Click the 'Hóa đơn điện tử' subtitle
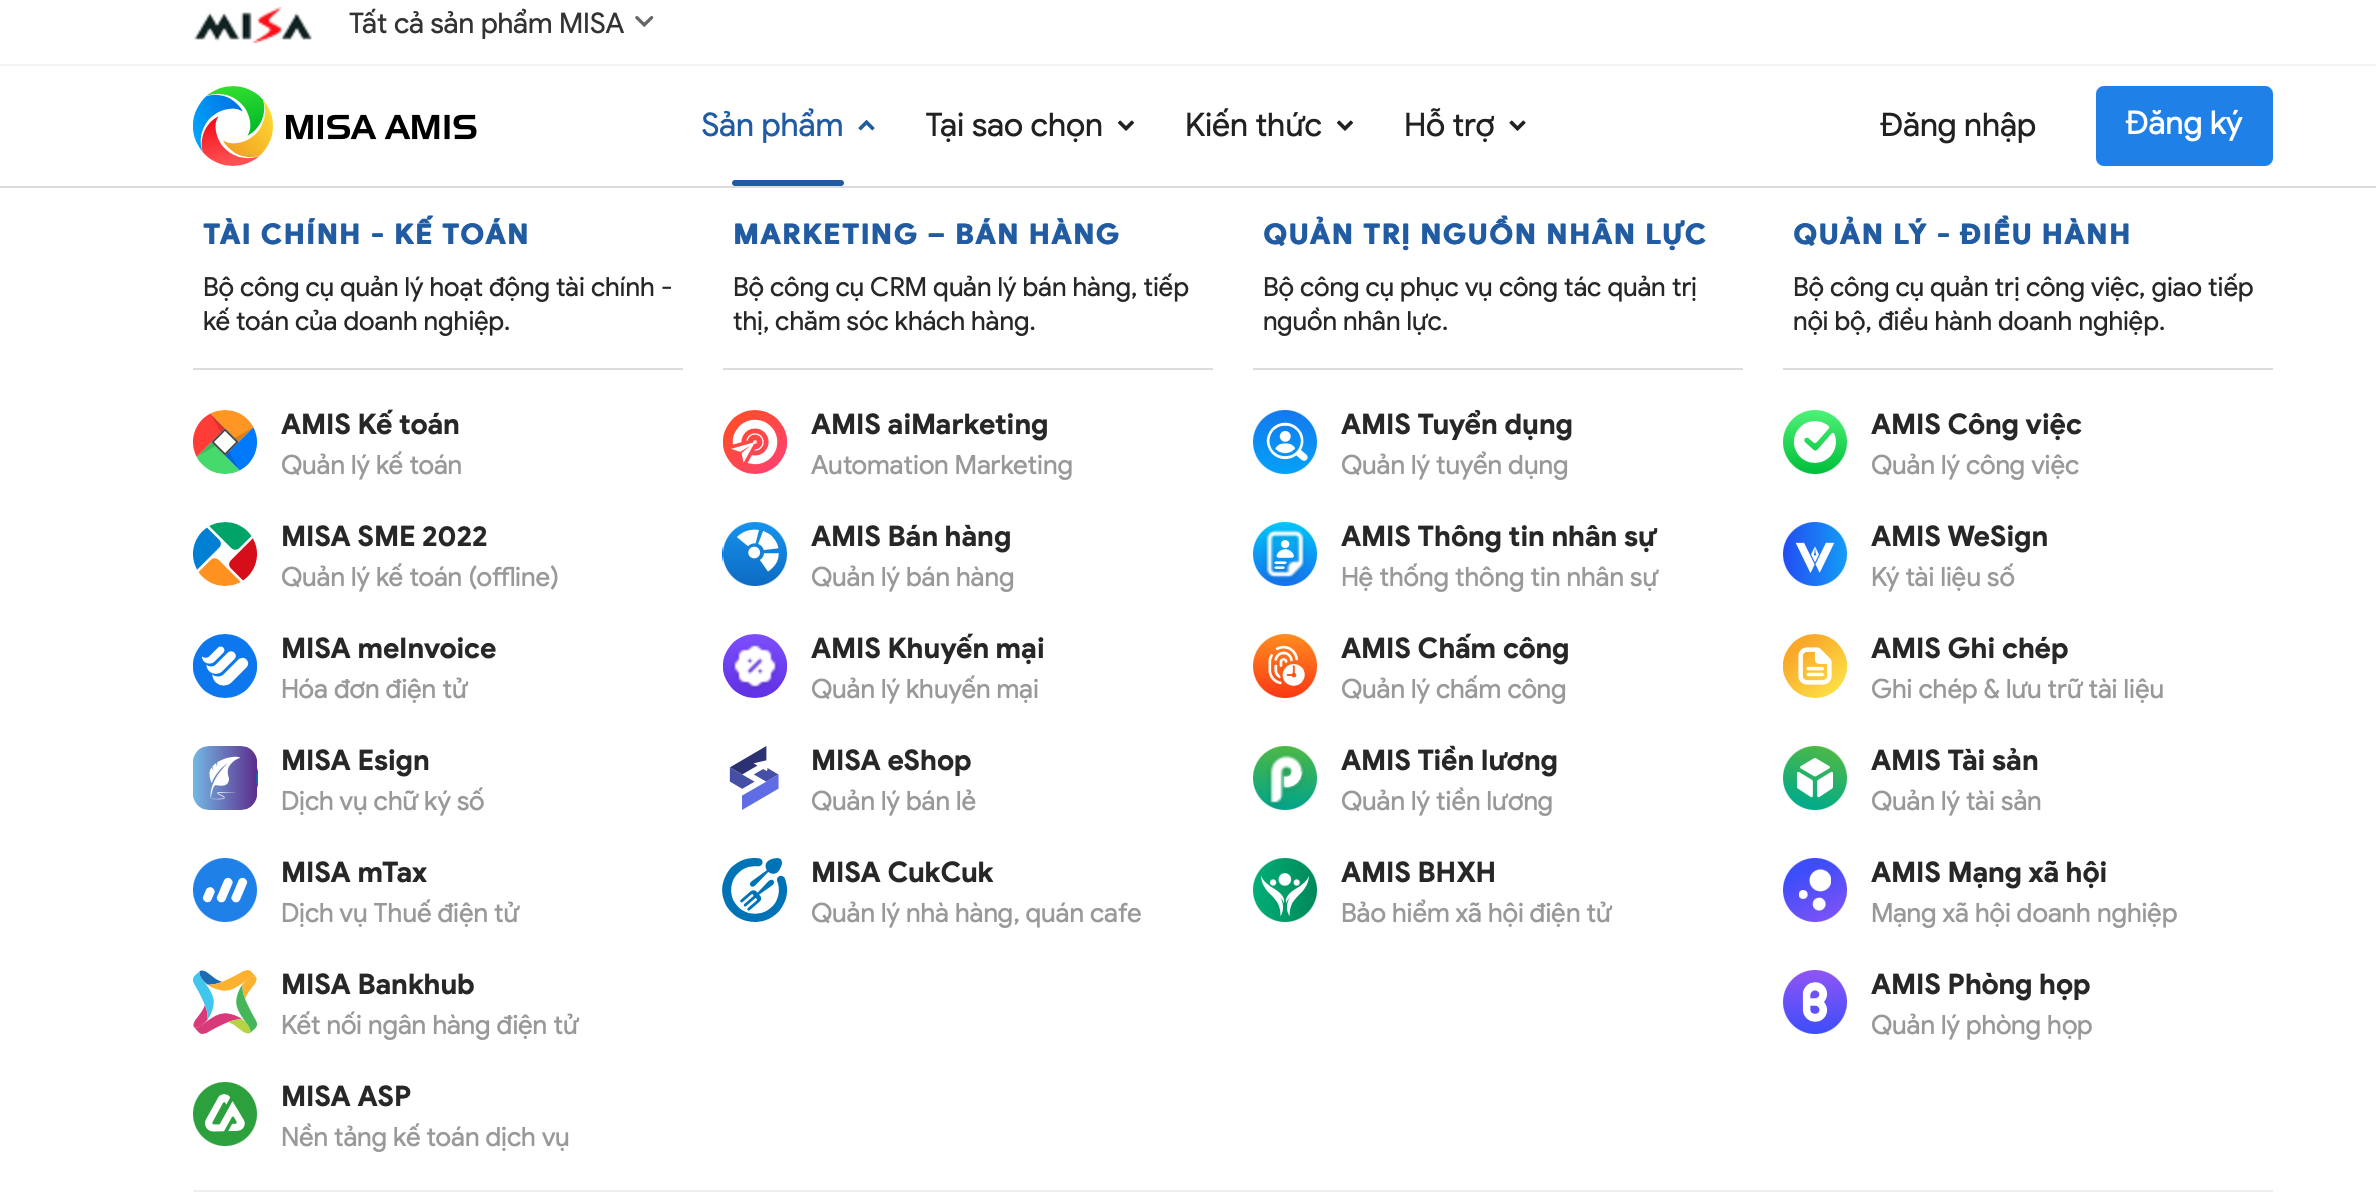 [374, 689]
